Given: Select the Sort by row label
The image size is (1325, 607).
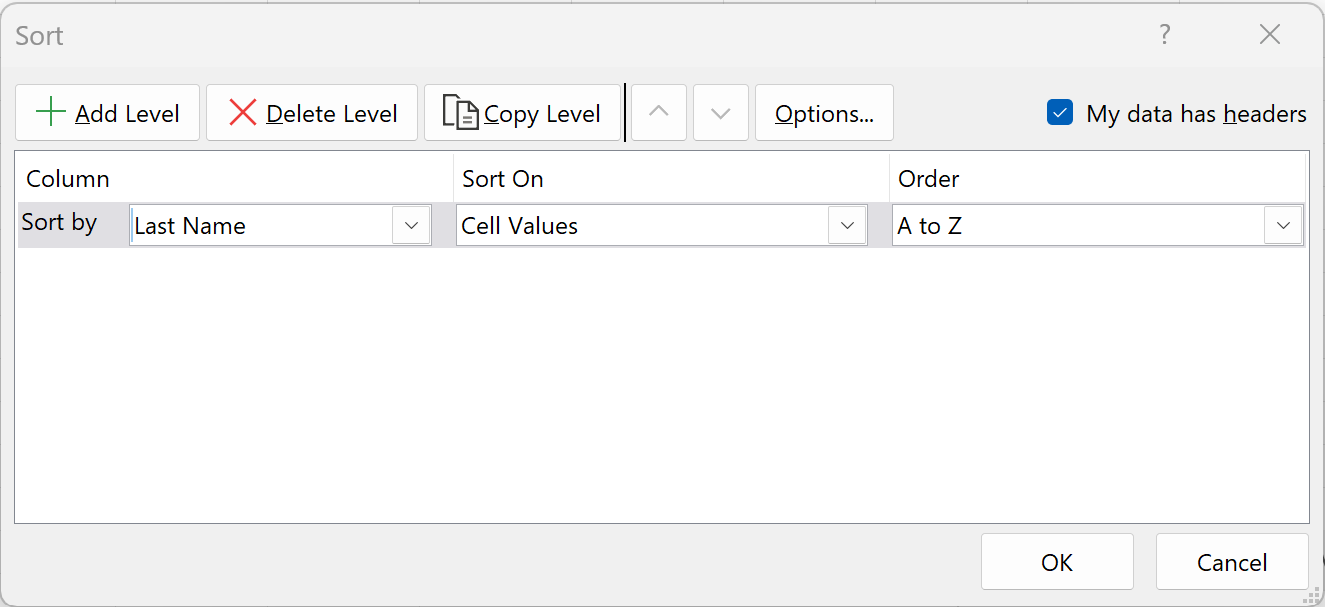Looking at the screenshot, I should pyautogui.click(x=59, y=222).
